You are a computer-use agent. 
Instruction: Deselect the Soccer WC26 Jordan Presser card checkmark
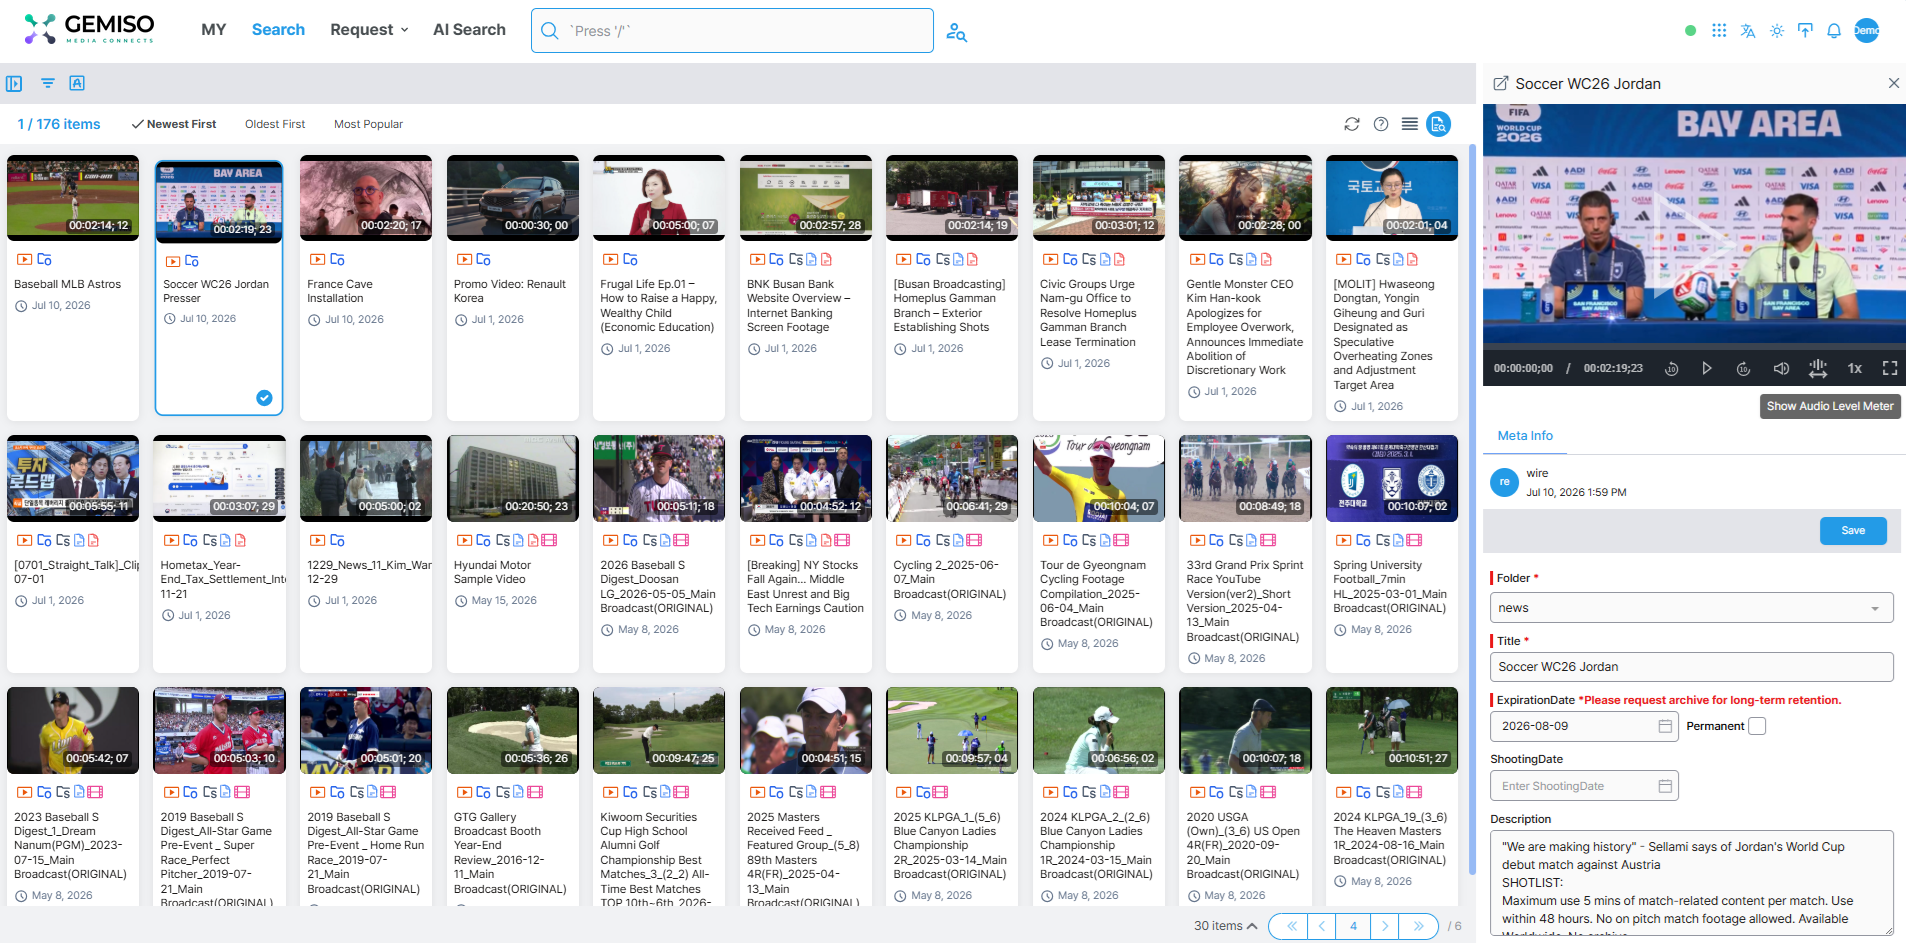(x=264, y=398)
